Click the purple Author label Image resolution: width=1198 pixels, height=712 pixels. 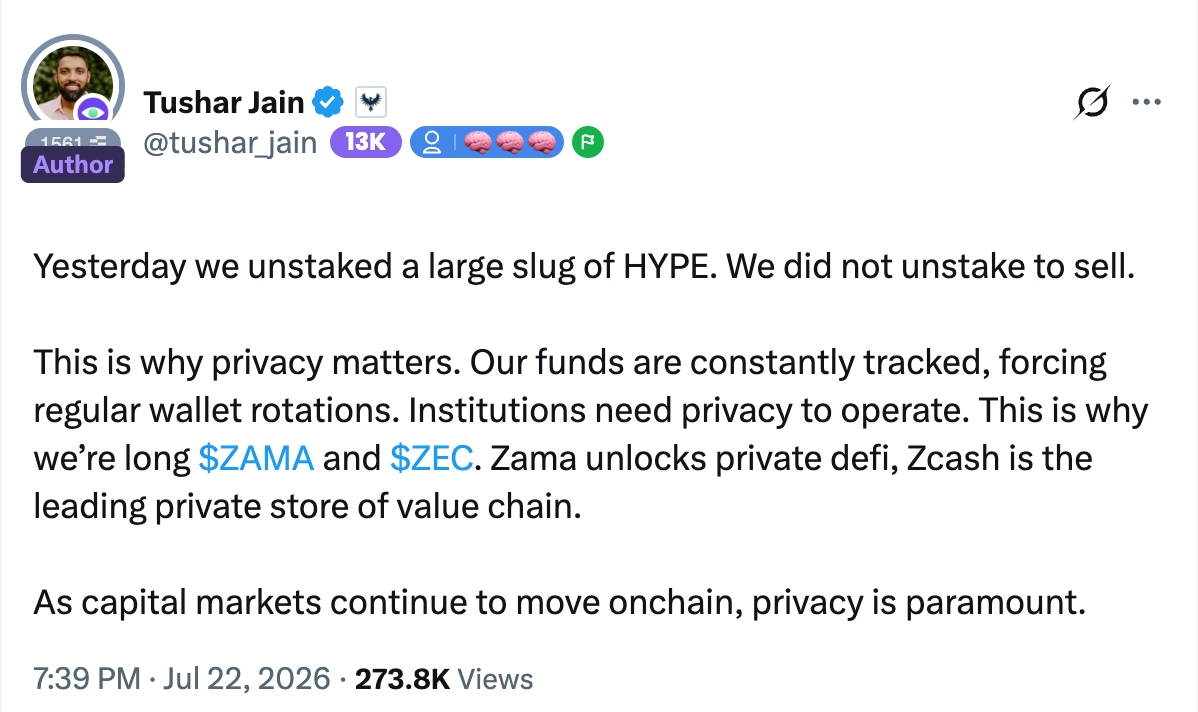pos(73,164)
